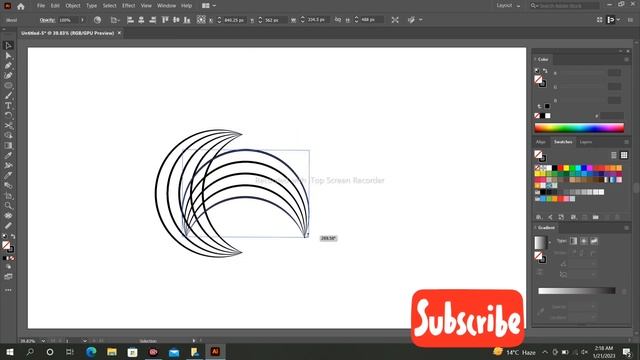The width and height of the screenshot is (640, 360).
Task: Select Radial gradient type button
Action: pyautogui.click(x=584, y=241)
